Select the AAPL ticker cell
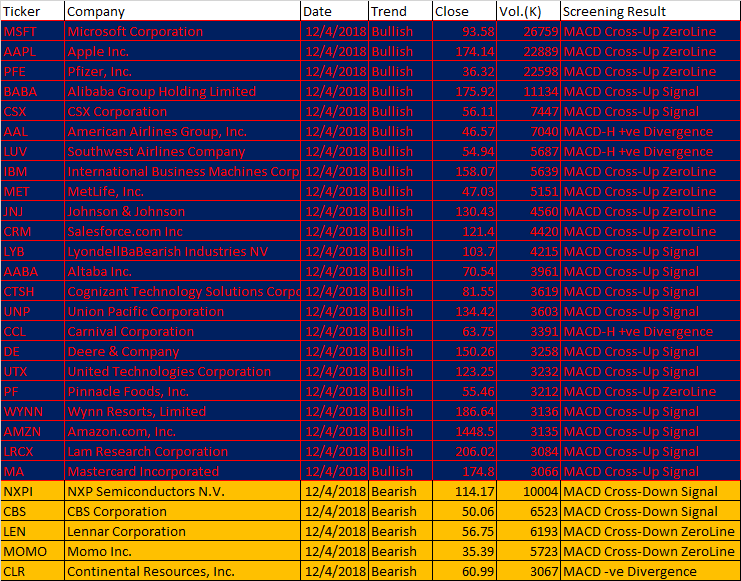 33,51
